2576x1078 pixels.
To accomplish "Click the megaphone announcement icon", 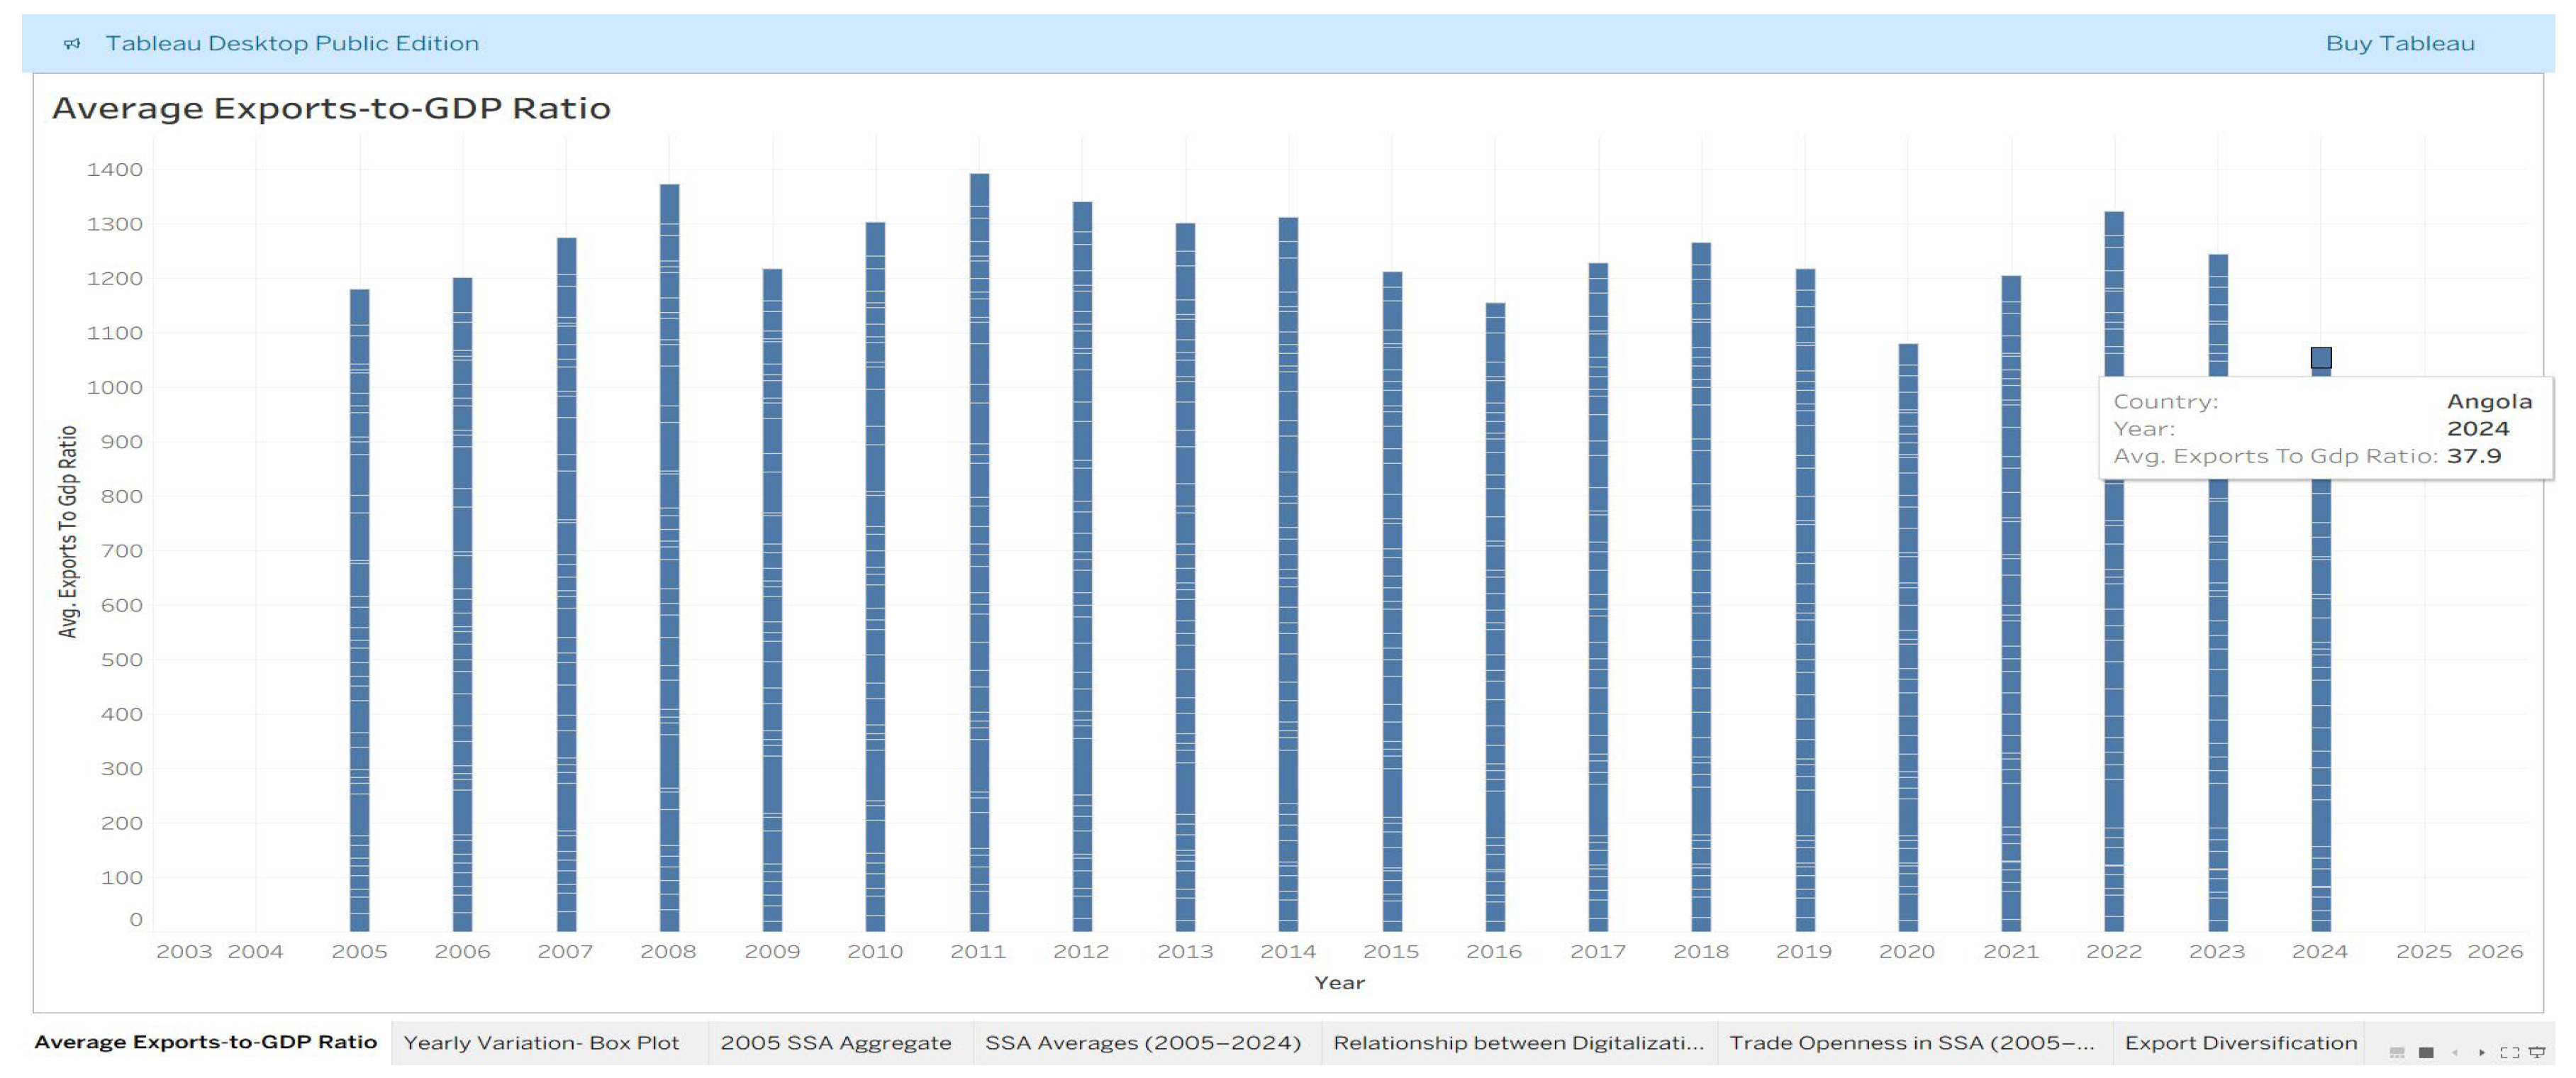I will point(72,43).
